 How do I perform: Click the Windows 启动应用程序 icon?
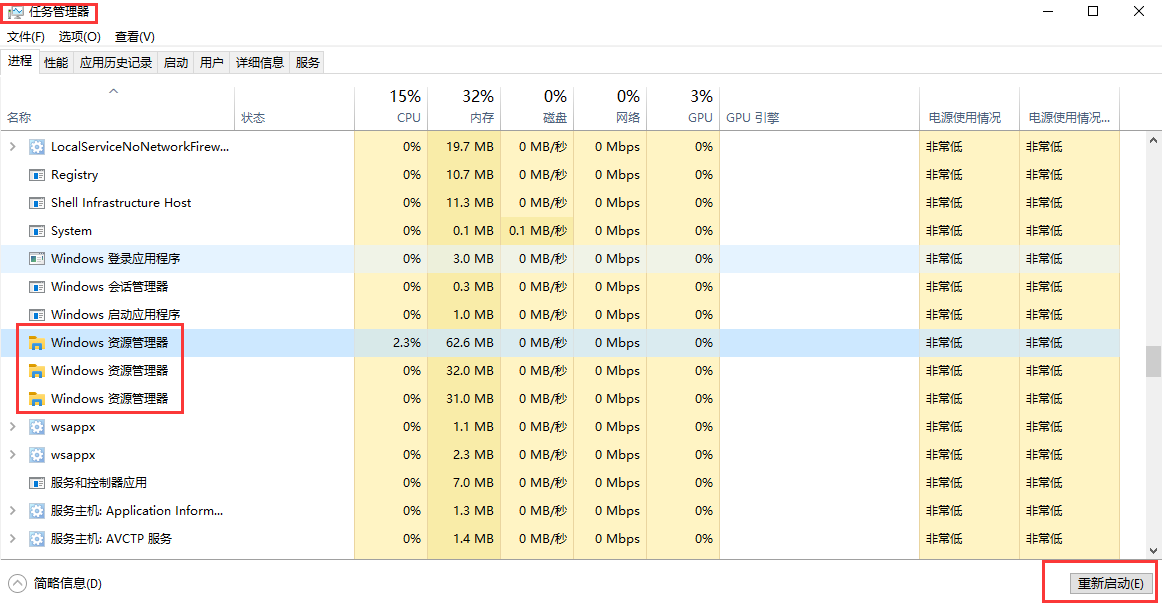click(x=36, y=315)
